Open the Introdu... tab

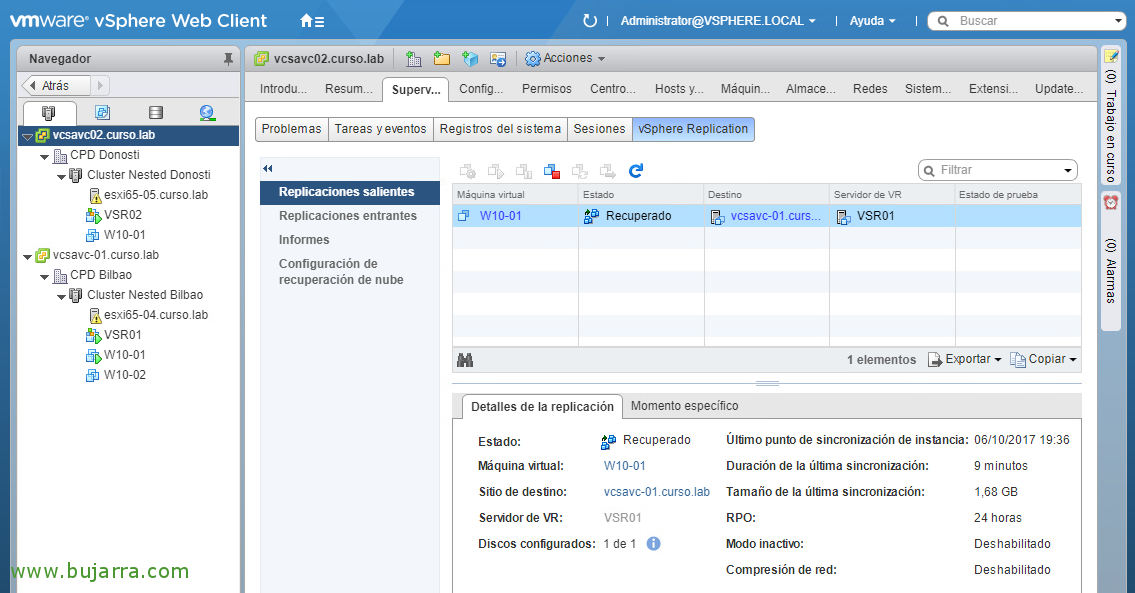[x=283, y=88]
